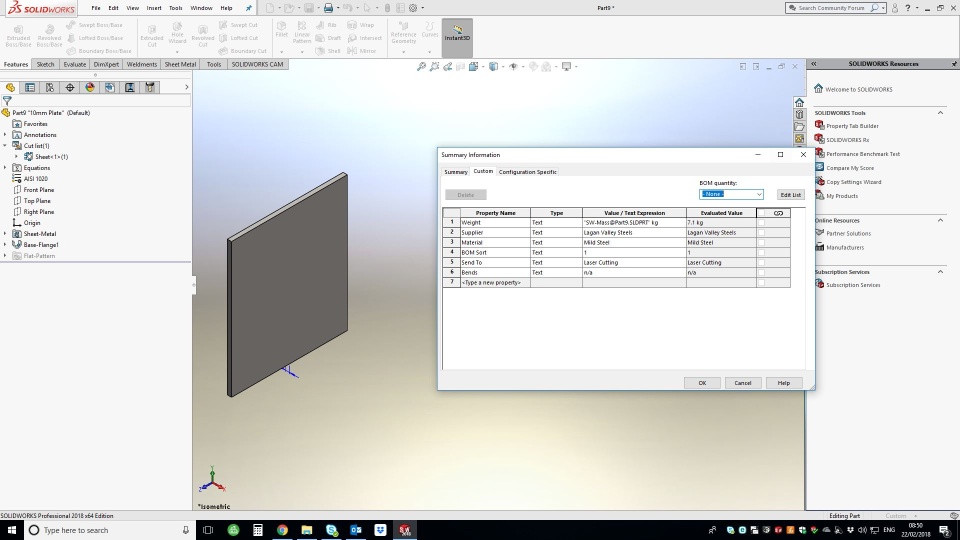This screenshot has width=960, height=540.
Task: Open the Design Library tab in task pane
Action: [800, 114]
